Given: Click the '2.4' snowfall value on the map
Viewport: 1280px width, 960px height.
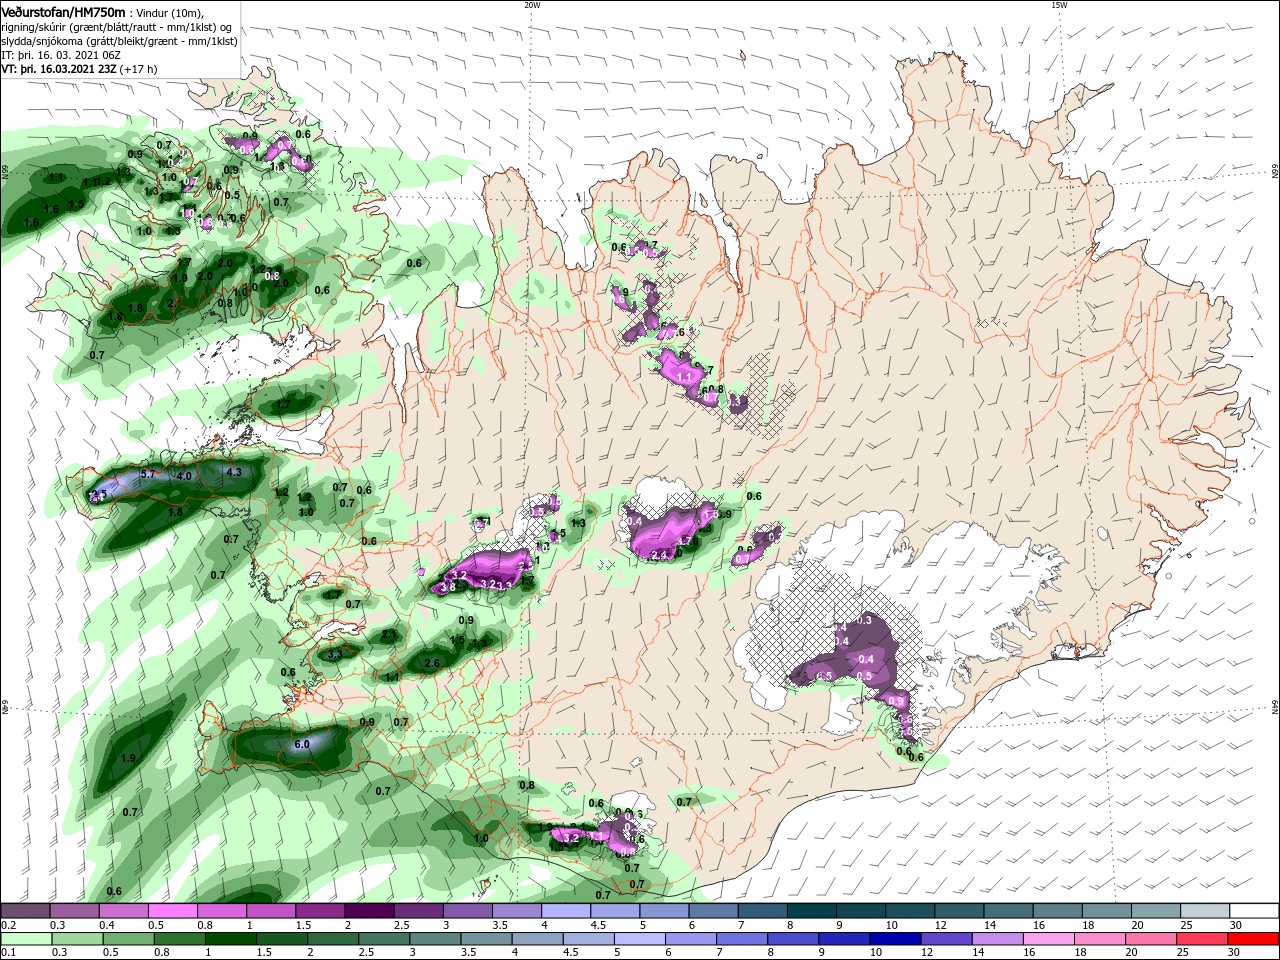Looking at the screenshot, I should pos(659,554).
